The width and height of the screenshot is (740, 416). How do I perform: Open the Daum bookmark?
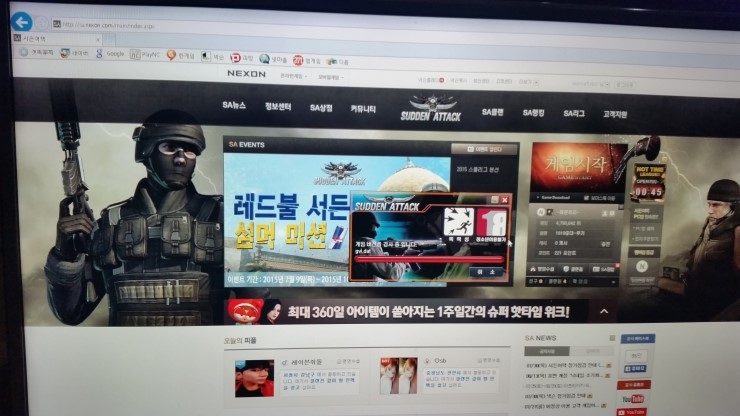click(338, 61)
